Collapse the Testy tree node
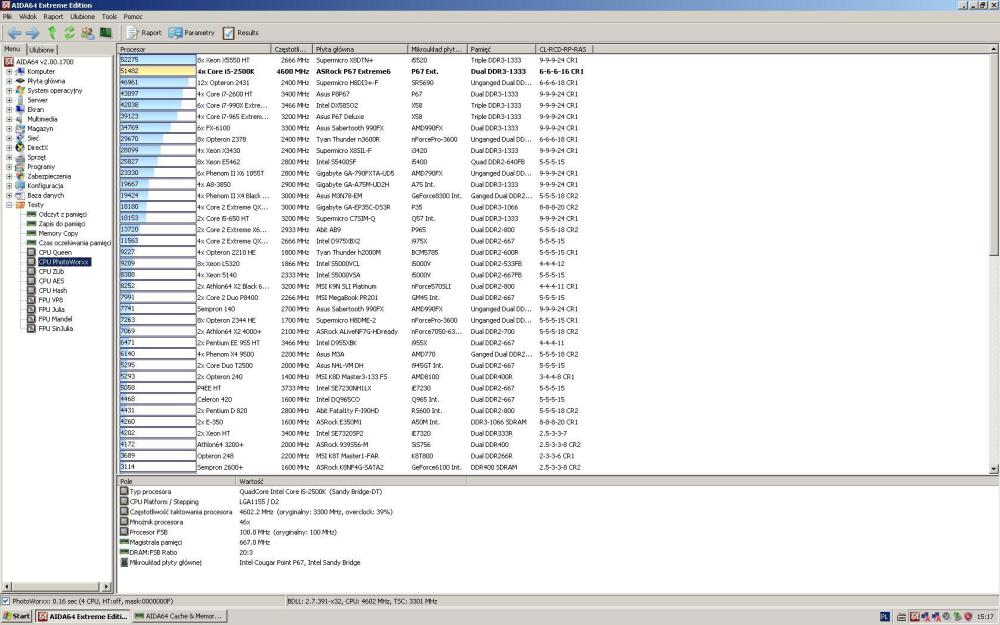1000x625 pixels. click(9, 204)
